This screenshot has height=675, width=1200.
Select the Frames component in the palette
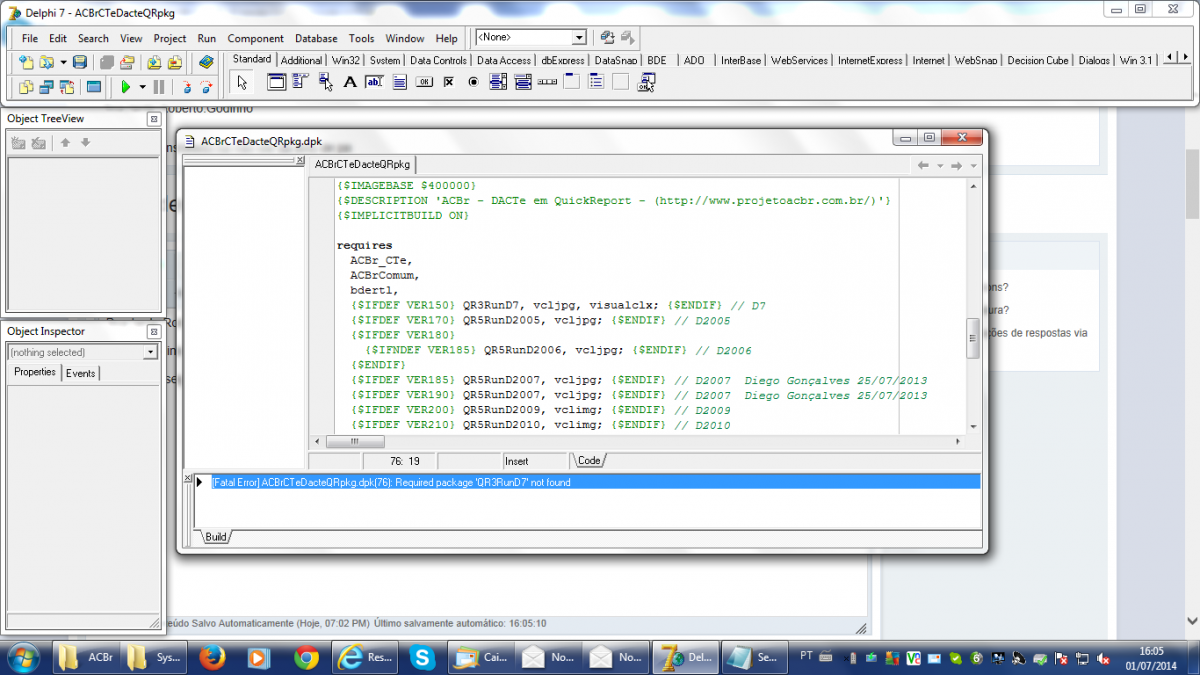pyautogui.click(x=277, y=82)
